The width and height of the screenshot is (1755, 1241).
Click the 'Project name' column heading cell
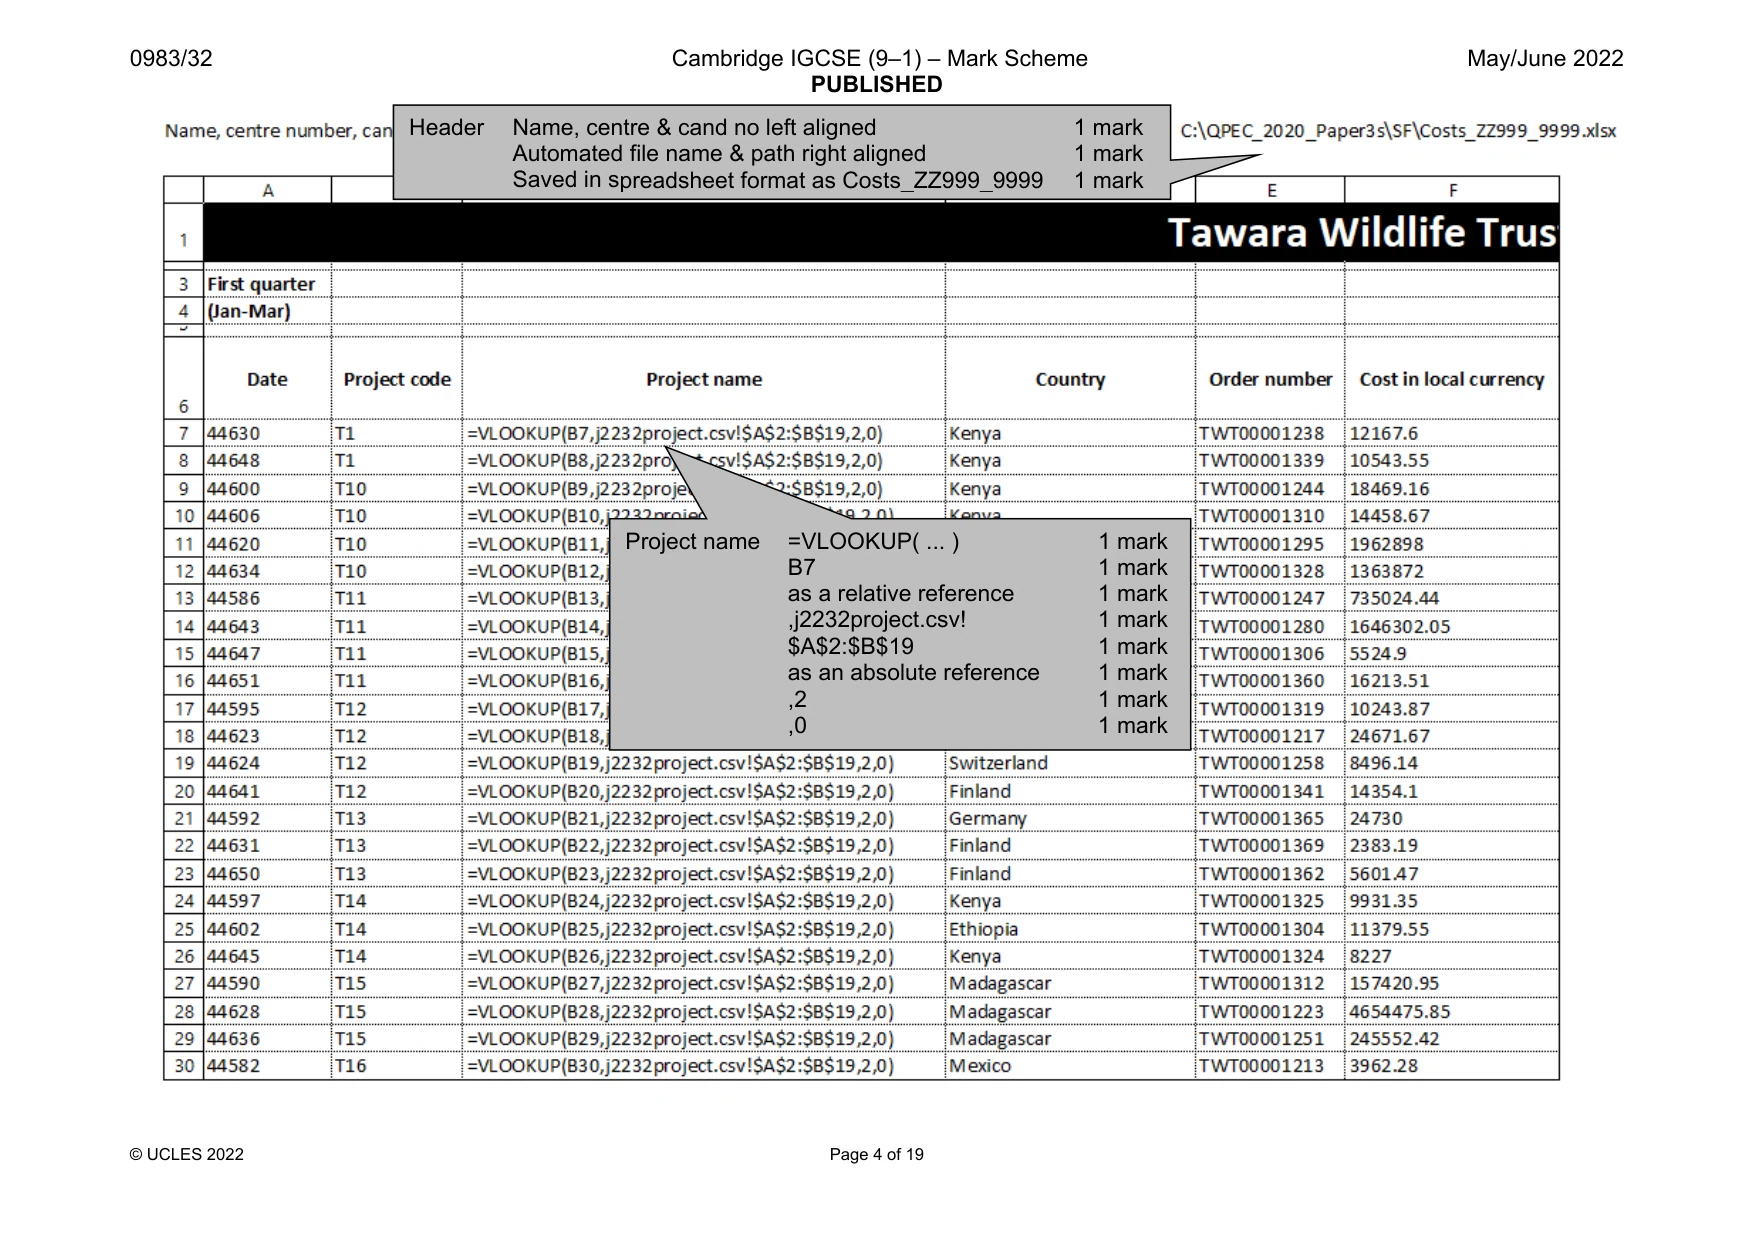point(703,379)
